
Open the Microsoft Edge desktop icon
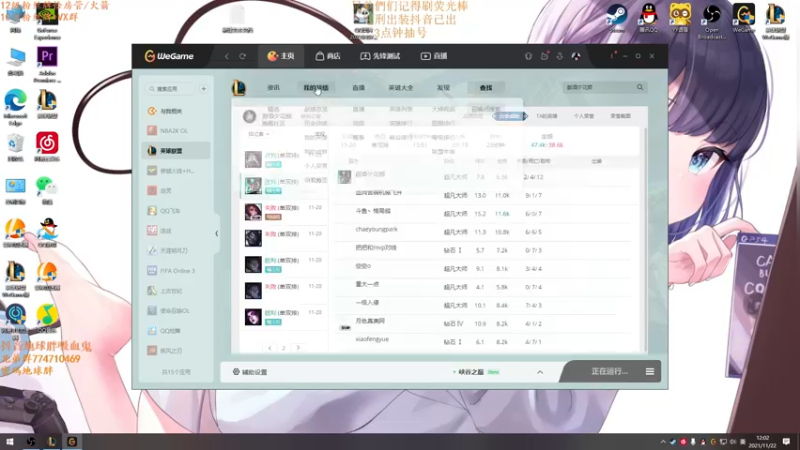[x=15, y=107]
